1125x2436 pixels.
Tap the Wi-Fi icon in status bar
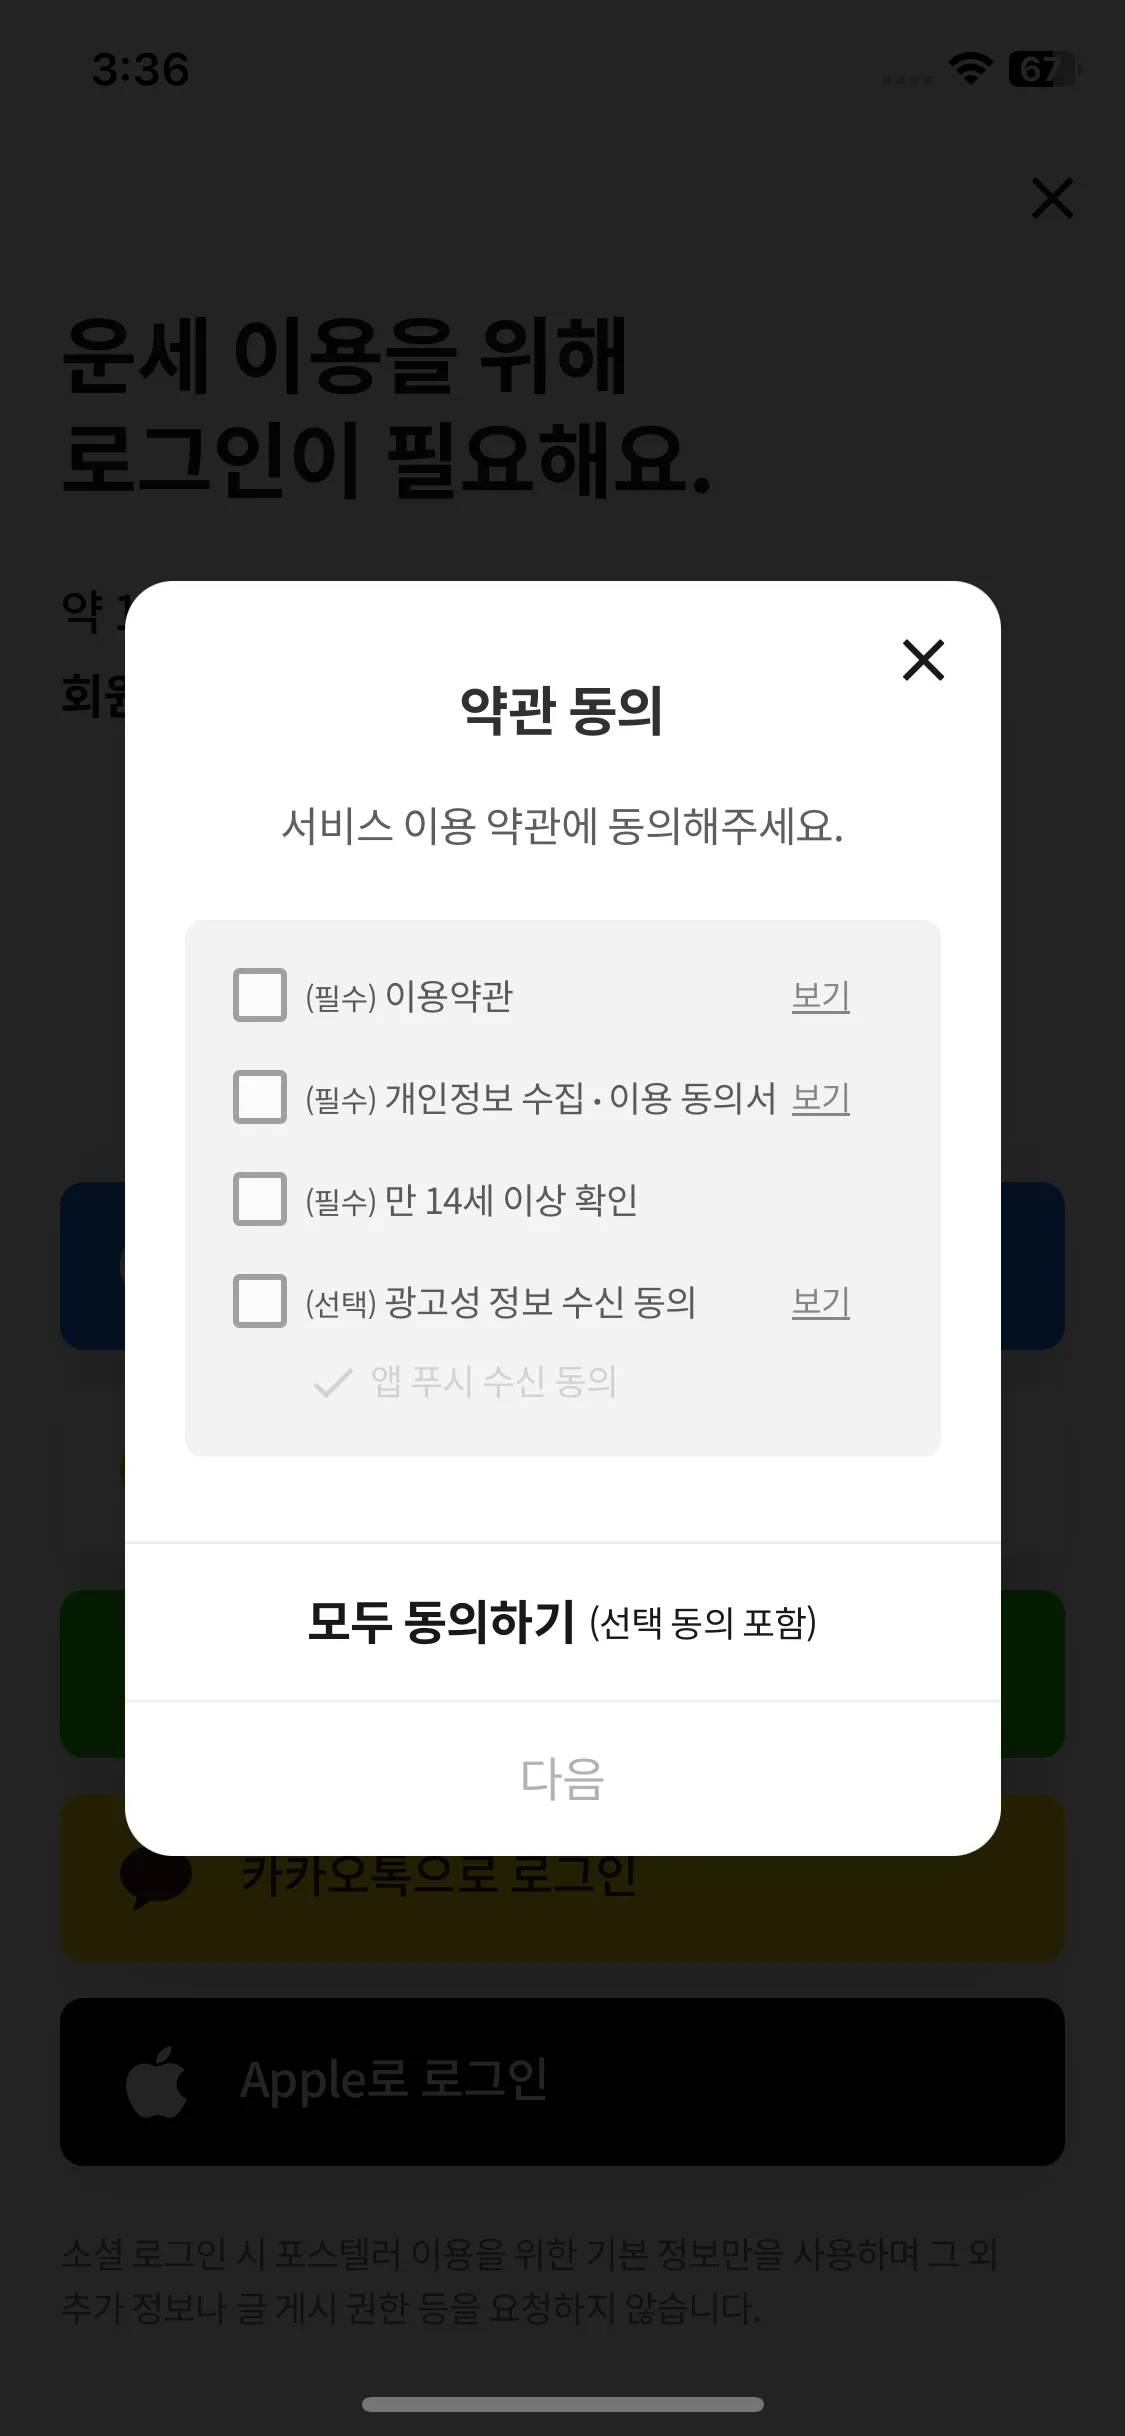tap(970, 69)
